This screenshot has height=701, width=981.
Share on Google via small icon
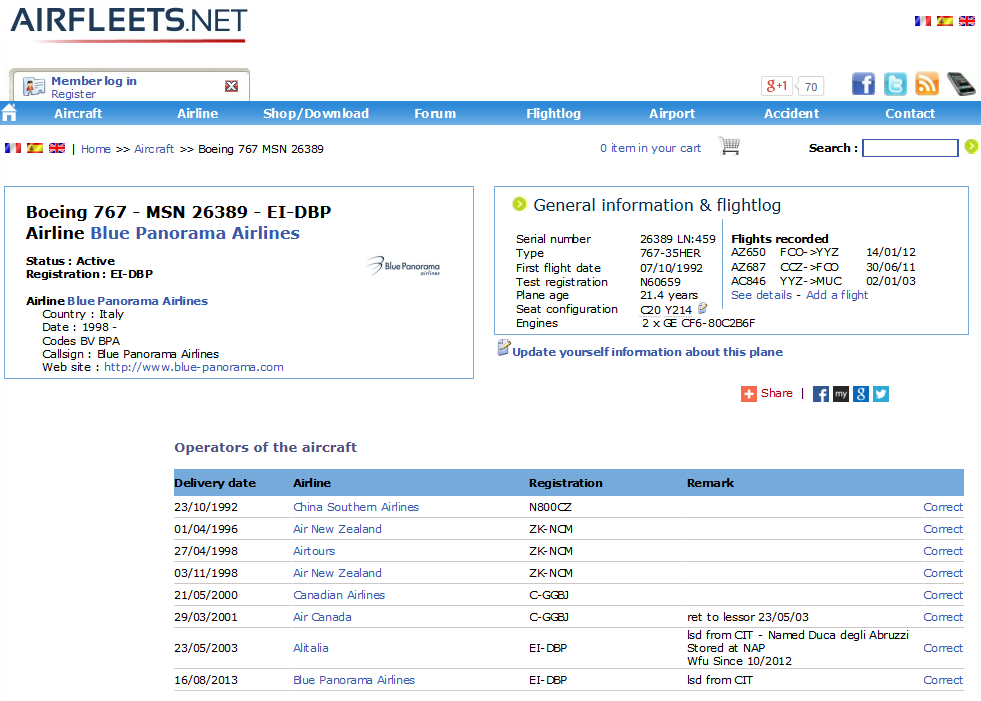[x=861, y=394]
